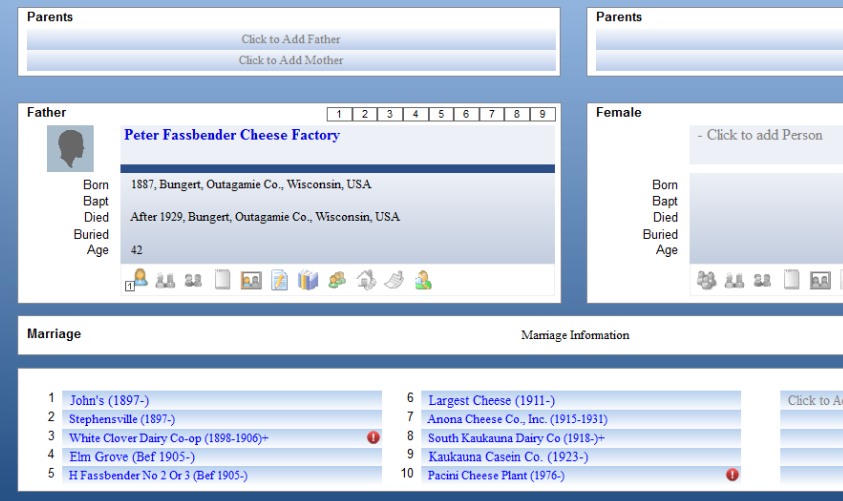Click Father's silhouette profile picture
Image resolution: width=843 pixels, height=501 pixels.
pyautogui.click(x=70, y=148)
